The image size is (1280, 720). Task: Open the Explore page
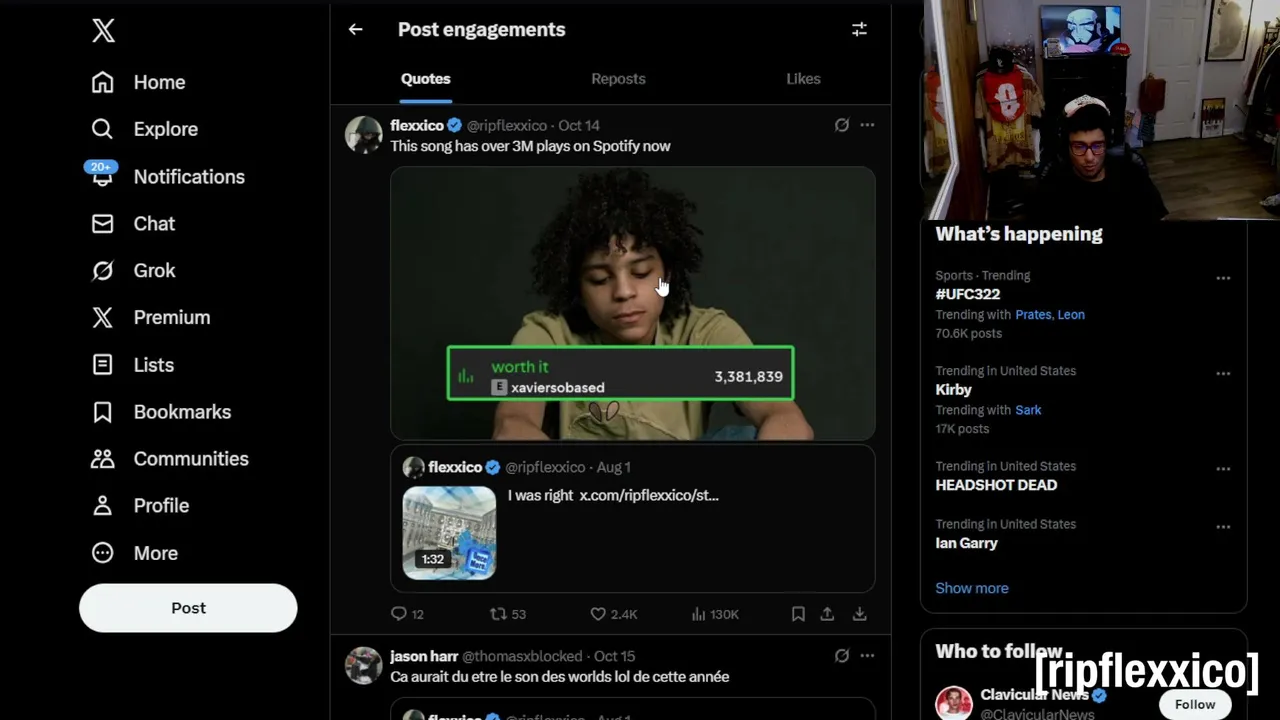(x=144, y=129)
